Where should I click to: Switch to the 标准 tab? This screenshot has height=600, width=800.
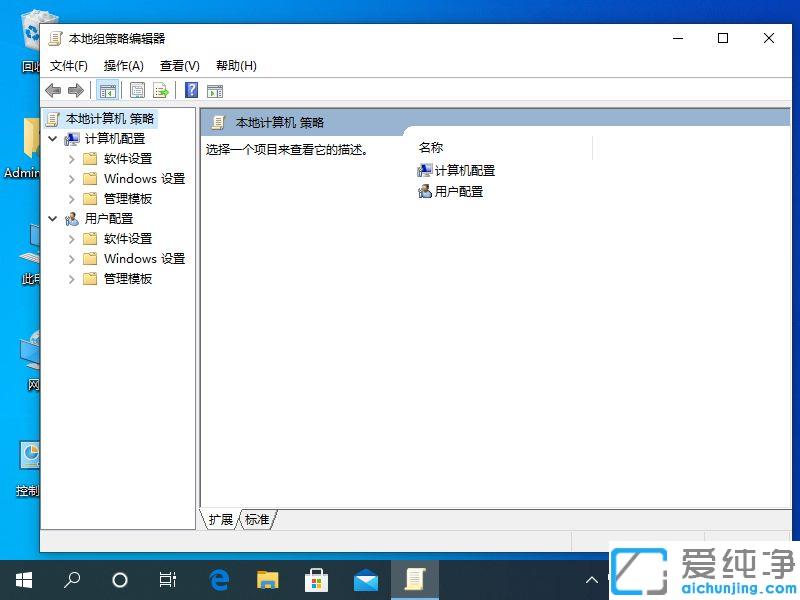click(257, 519)
